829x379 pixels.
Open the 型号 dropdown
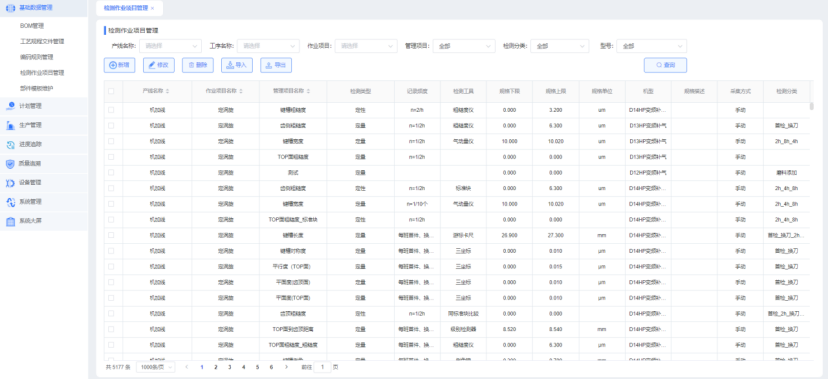click(x=651, y=46)
